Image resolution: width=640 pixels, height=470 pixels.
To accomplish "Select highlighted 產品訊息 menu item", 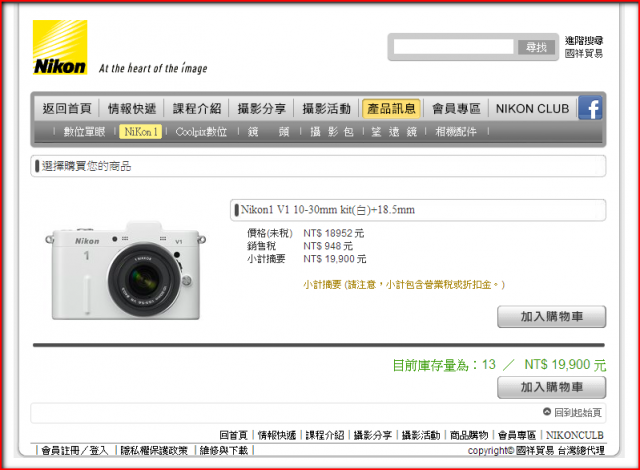I will tap(391, 109).
